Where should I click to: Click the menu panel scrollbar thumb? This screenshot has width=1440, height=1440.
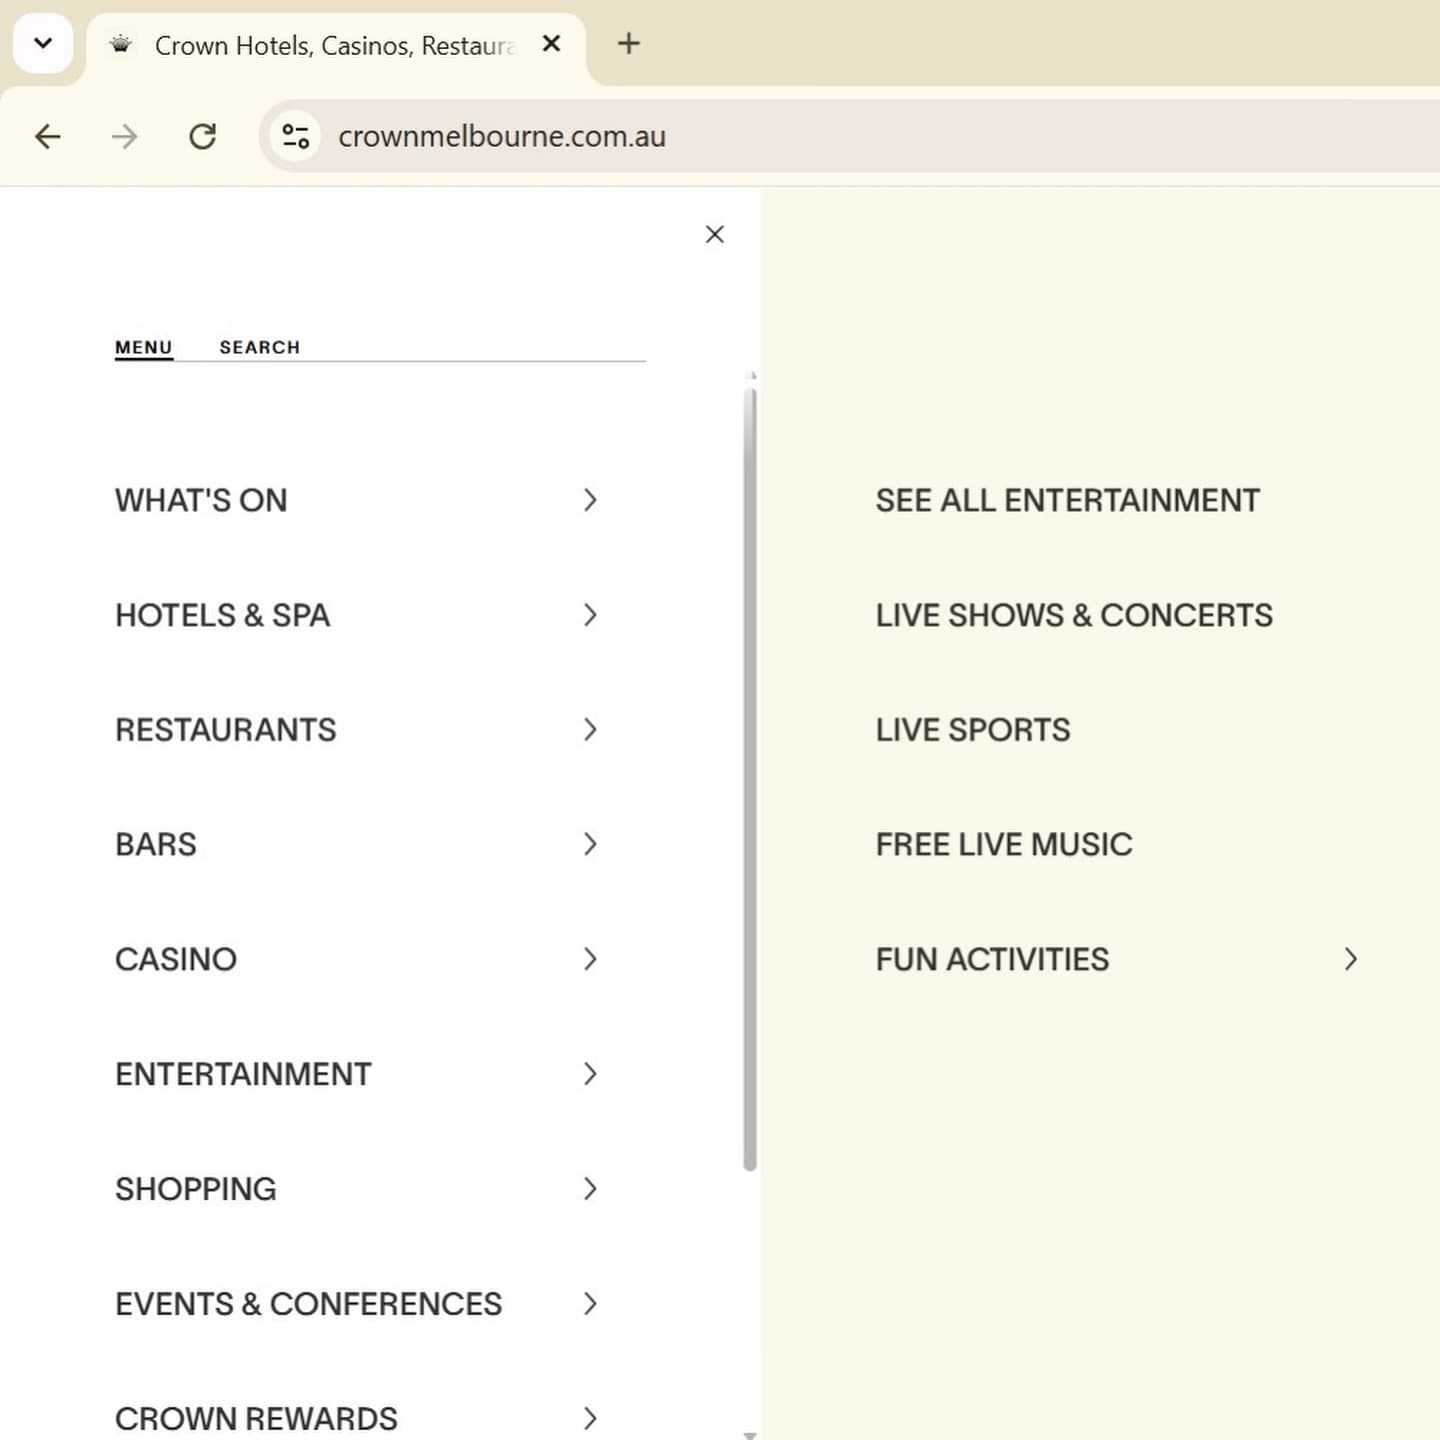750,779
